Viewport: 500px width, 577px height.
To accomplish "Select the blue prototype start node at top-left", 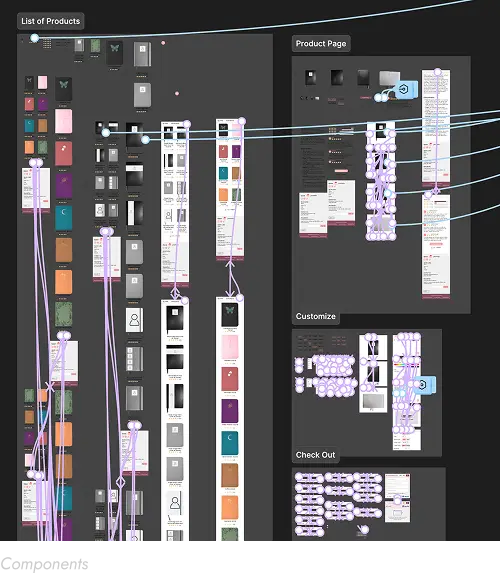I will point(34,38).
